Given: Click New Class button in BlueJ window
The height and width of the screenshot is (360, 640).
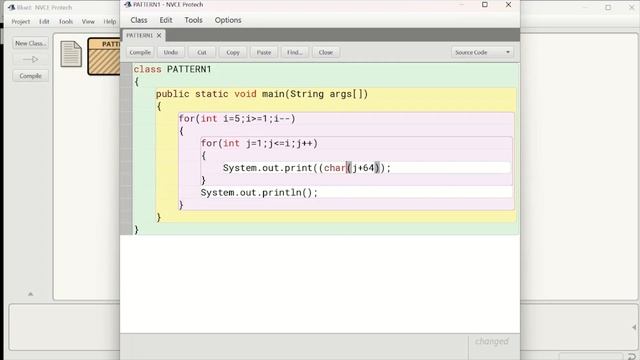Looking at the screenshot, I should point(31,43).
